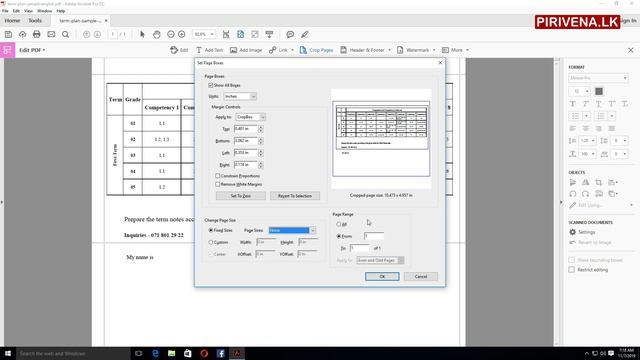Click rotate clockwise icon in Objects panel

point(585,194)
